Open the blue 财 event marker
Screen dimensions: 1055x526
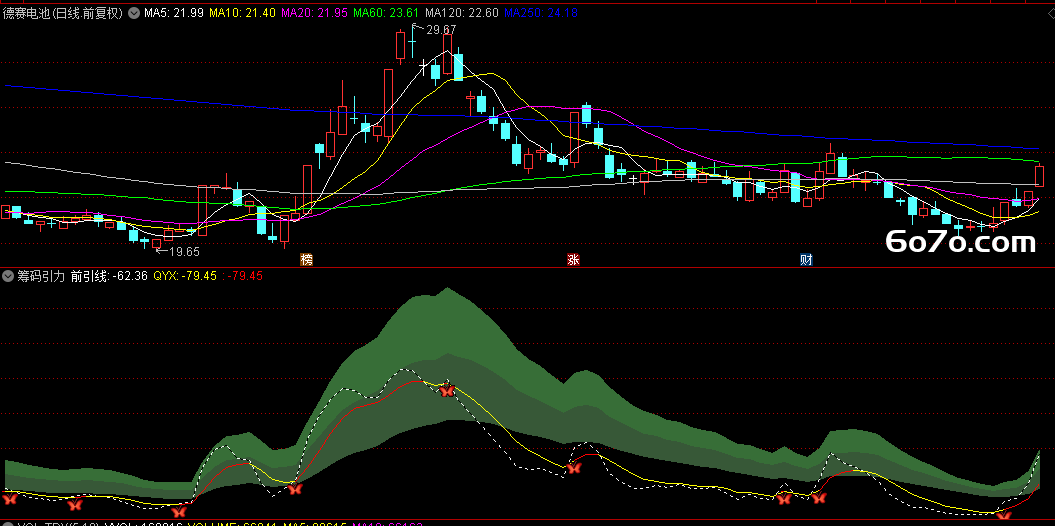pyautogui.click(x=806, y=260)
